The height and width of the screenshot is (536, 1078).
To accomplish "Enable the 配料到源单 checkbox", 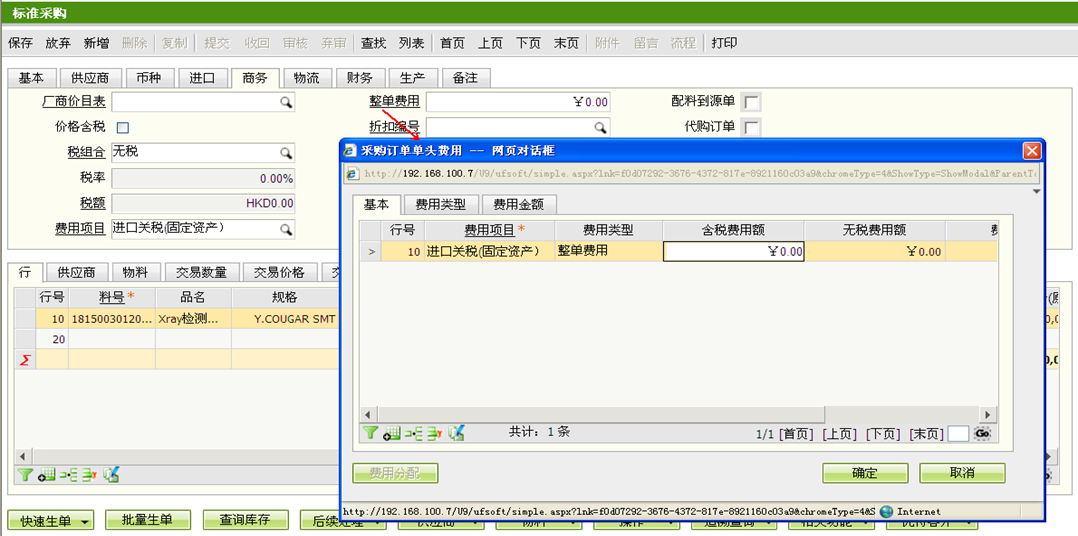I will pyautogui.click(x=751, y=102).
